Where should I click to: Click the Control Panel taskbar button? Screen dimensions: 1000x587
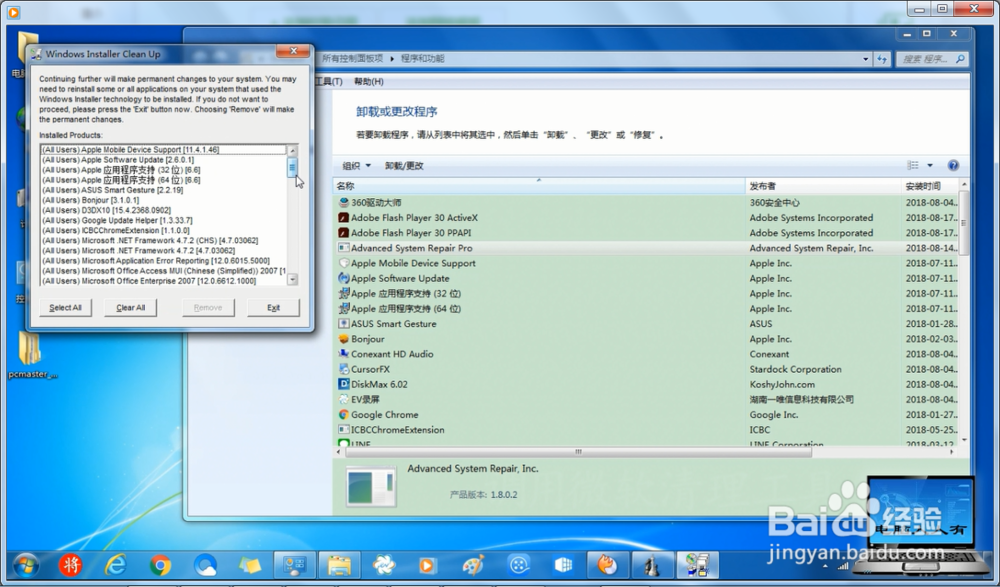(295, 565)
